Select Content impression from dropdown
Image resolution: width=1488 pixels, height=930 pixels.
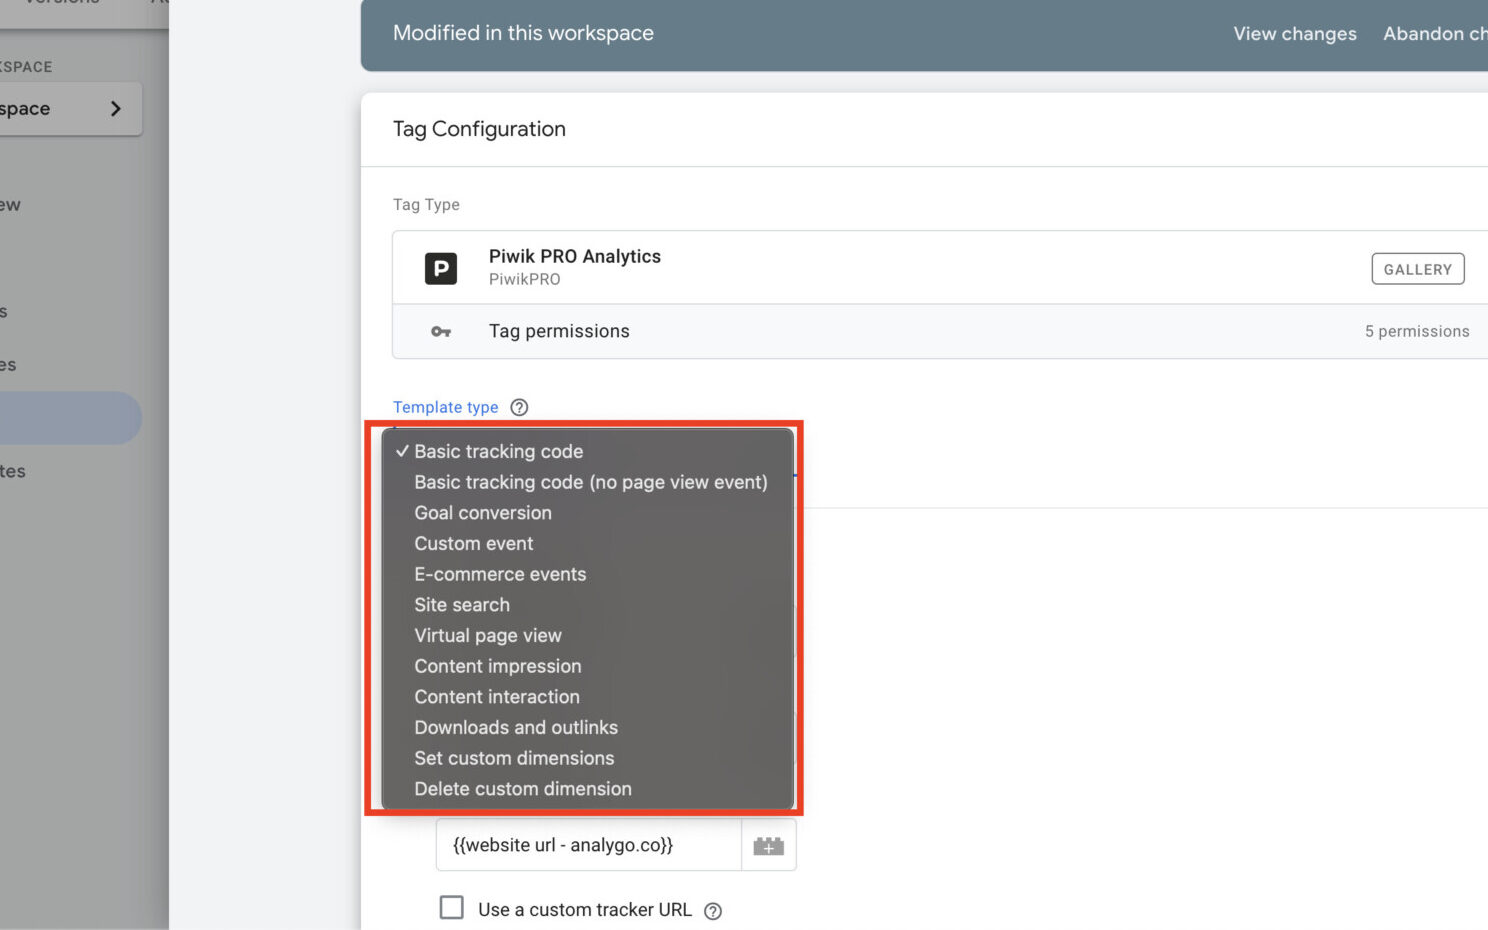497,666
